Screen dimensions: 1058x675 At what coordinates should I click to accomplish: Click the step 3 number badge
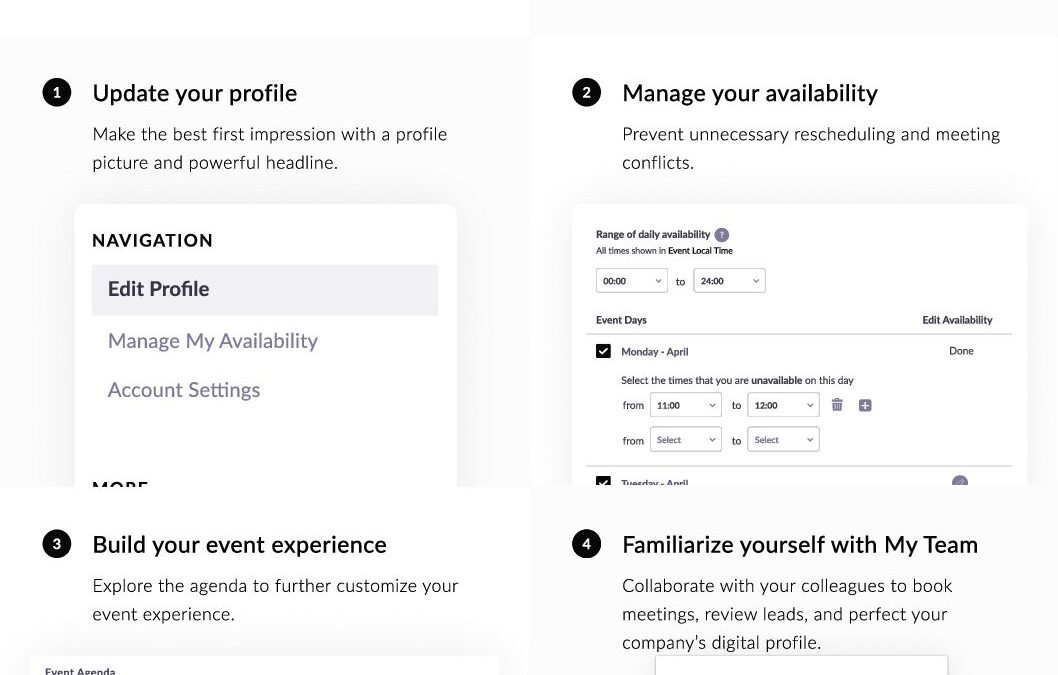pyautogui.click(x=57, y=544)
